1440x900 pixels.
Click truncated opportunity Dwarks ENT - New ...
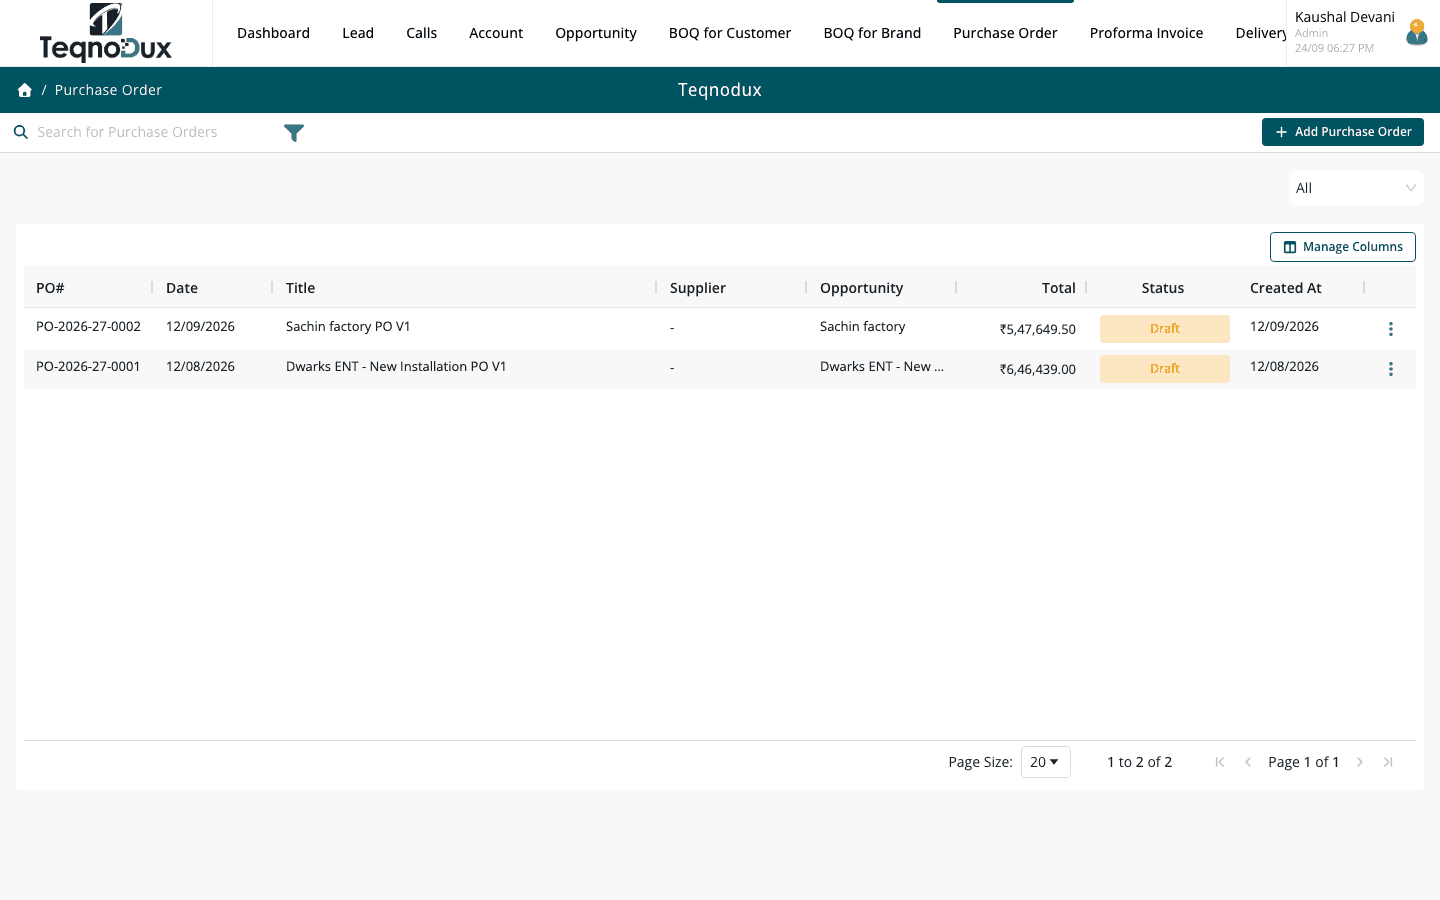pyautogui.click(x=882, y=367)
